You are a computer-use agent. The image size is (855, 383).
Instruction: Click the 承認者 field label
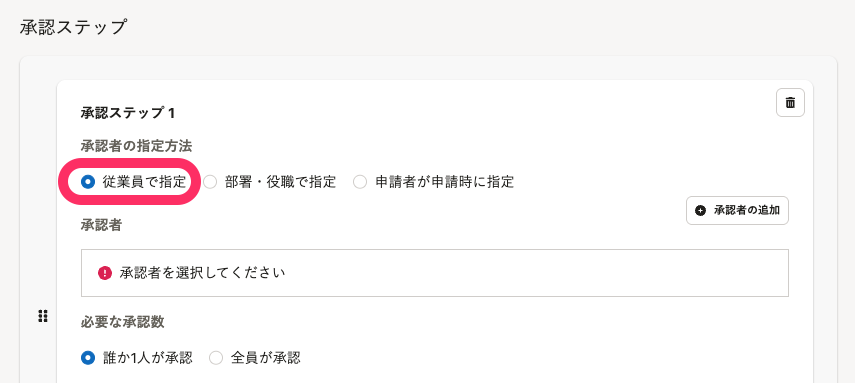101,225
